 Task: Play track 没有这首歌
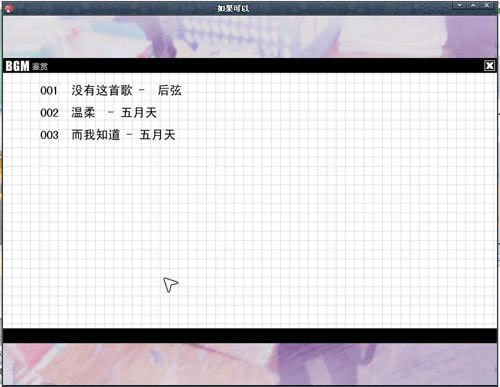click(102, 90)
